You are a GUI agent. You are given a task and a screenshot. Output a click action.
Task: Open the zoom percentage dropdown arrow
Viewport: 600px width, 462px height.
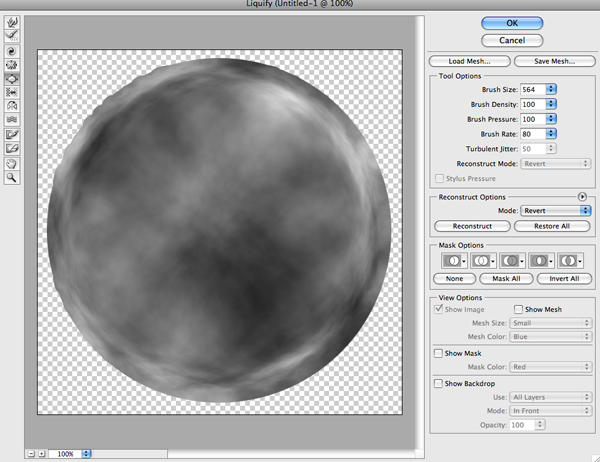(x=86, y=454)
